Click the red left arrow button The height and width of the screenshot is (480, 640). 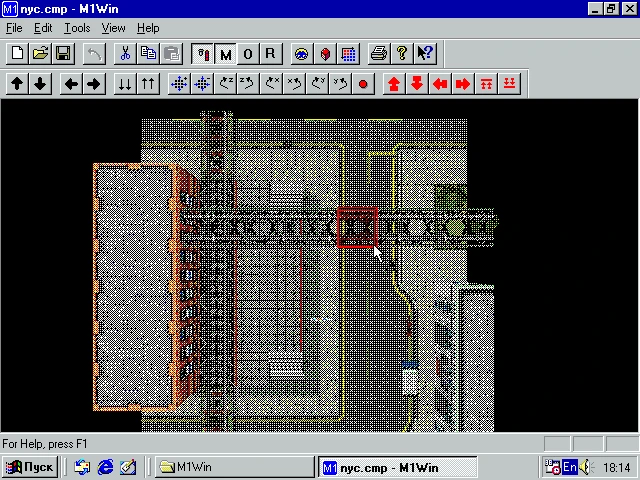point(440,84)
